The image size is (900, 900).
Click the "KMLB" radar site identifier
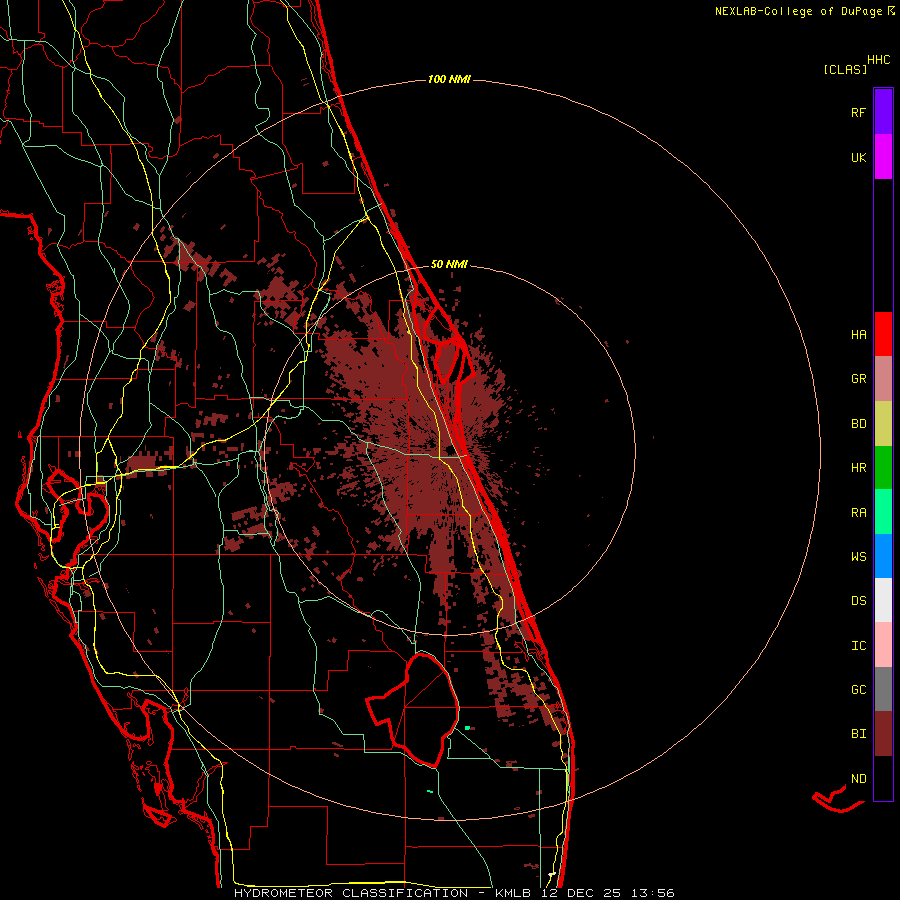(513, 893)
